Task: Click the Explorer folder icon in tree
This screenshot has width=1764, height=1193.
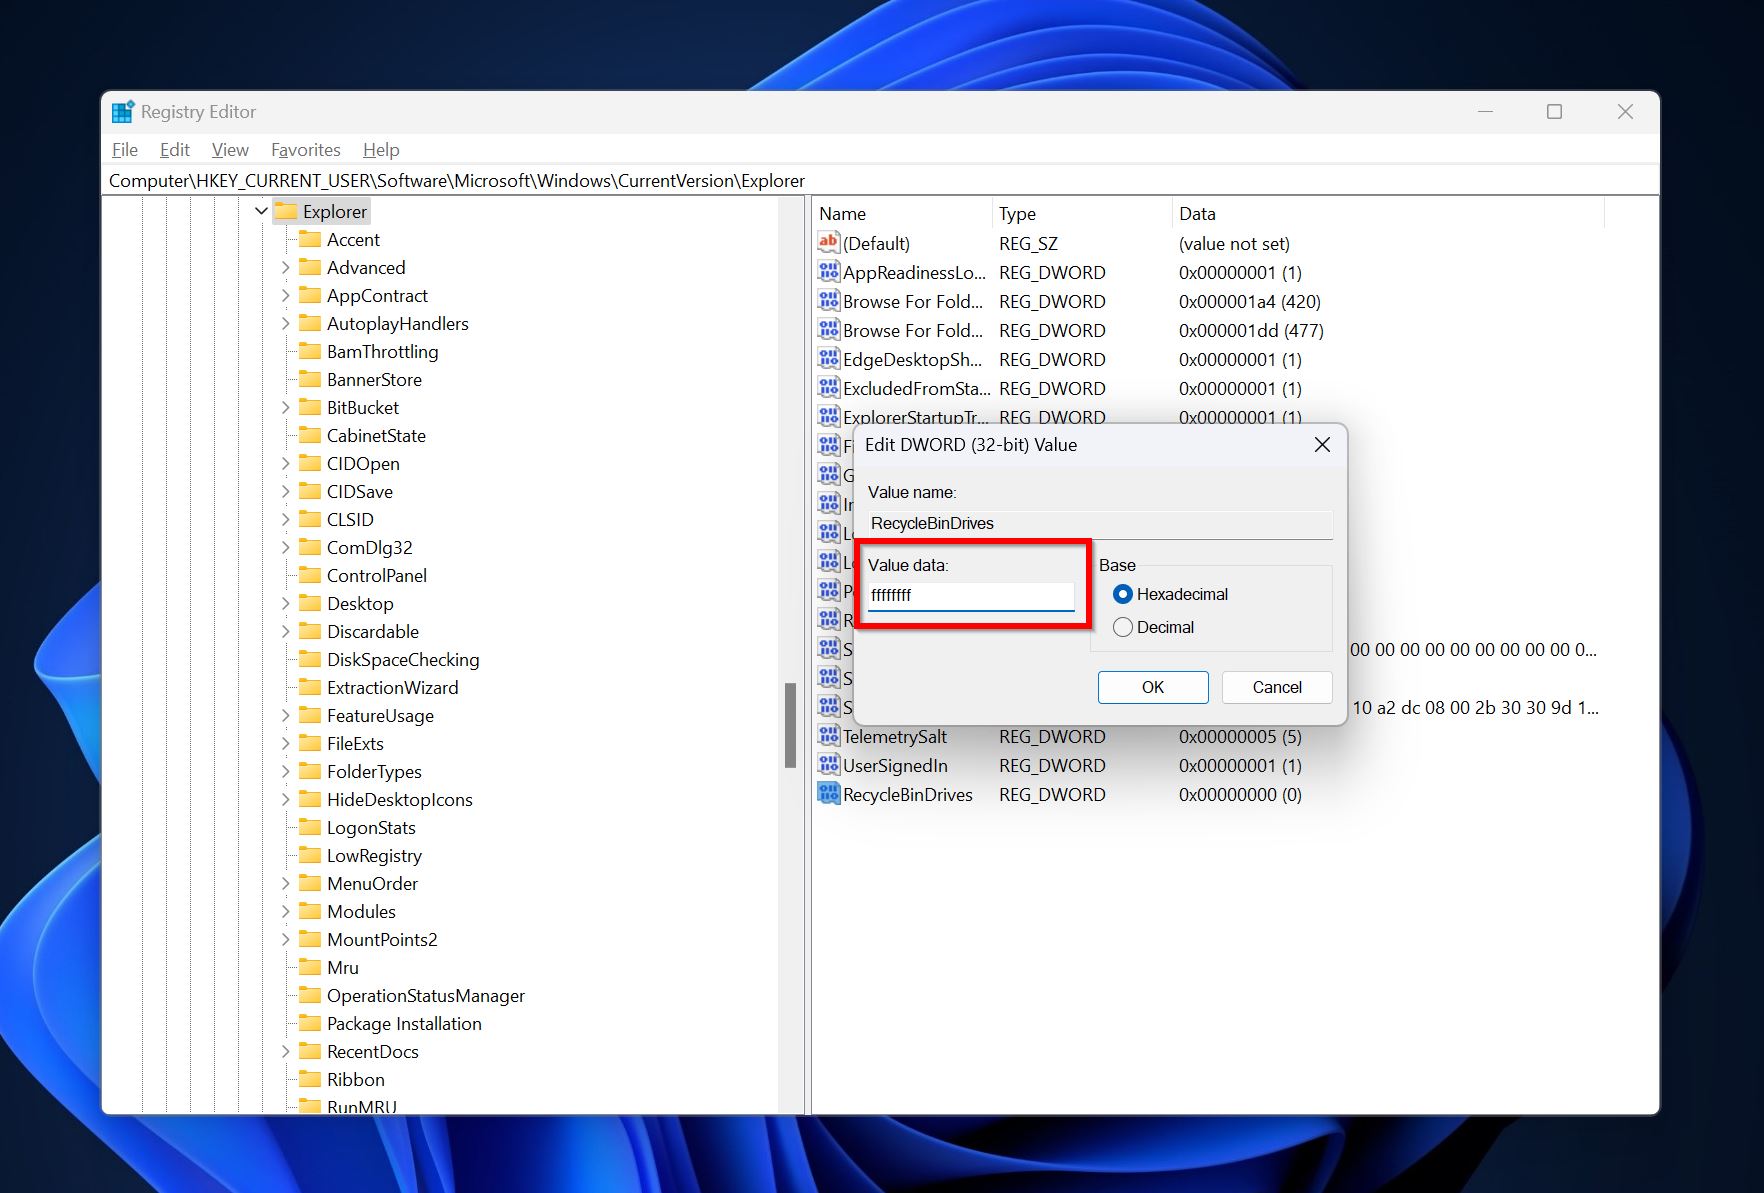Action: pyautogui.click(x=286, y=211)
